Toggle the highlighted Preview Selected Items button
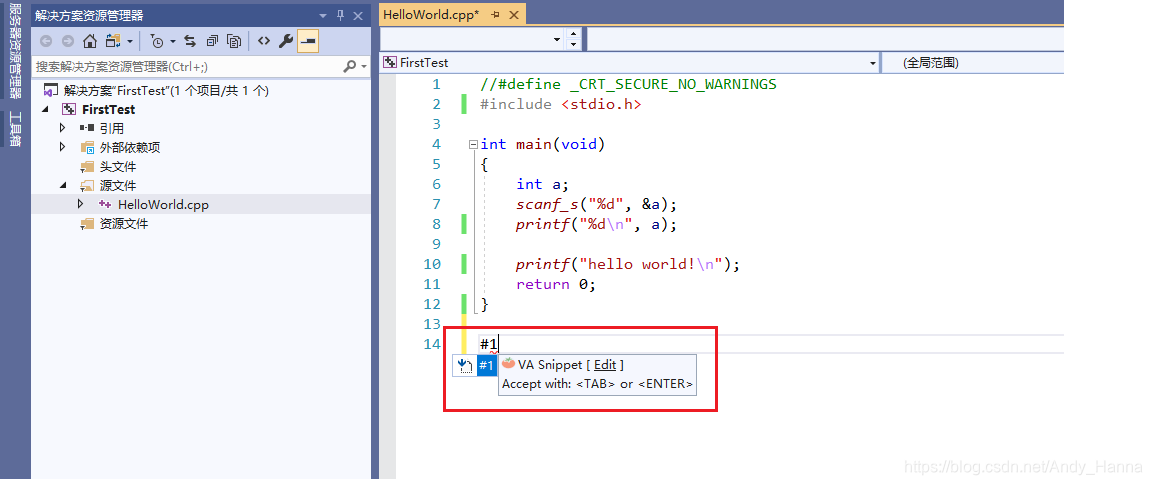1152x485 pixels. coord(308,41)
